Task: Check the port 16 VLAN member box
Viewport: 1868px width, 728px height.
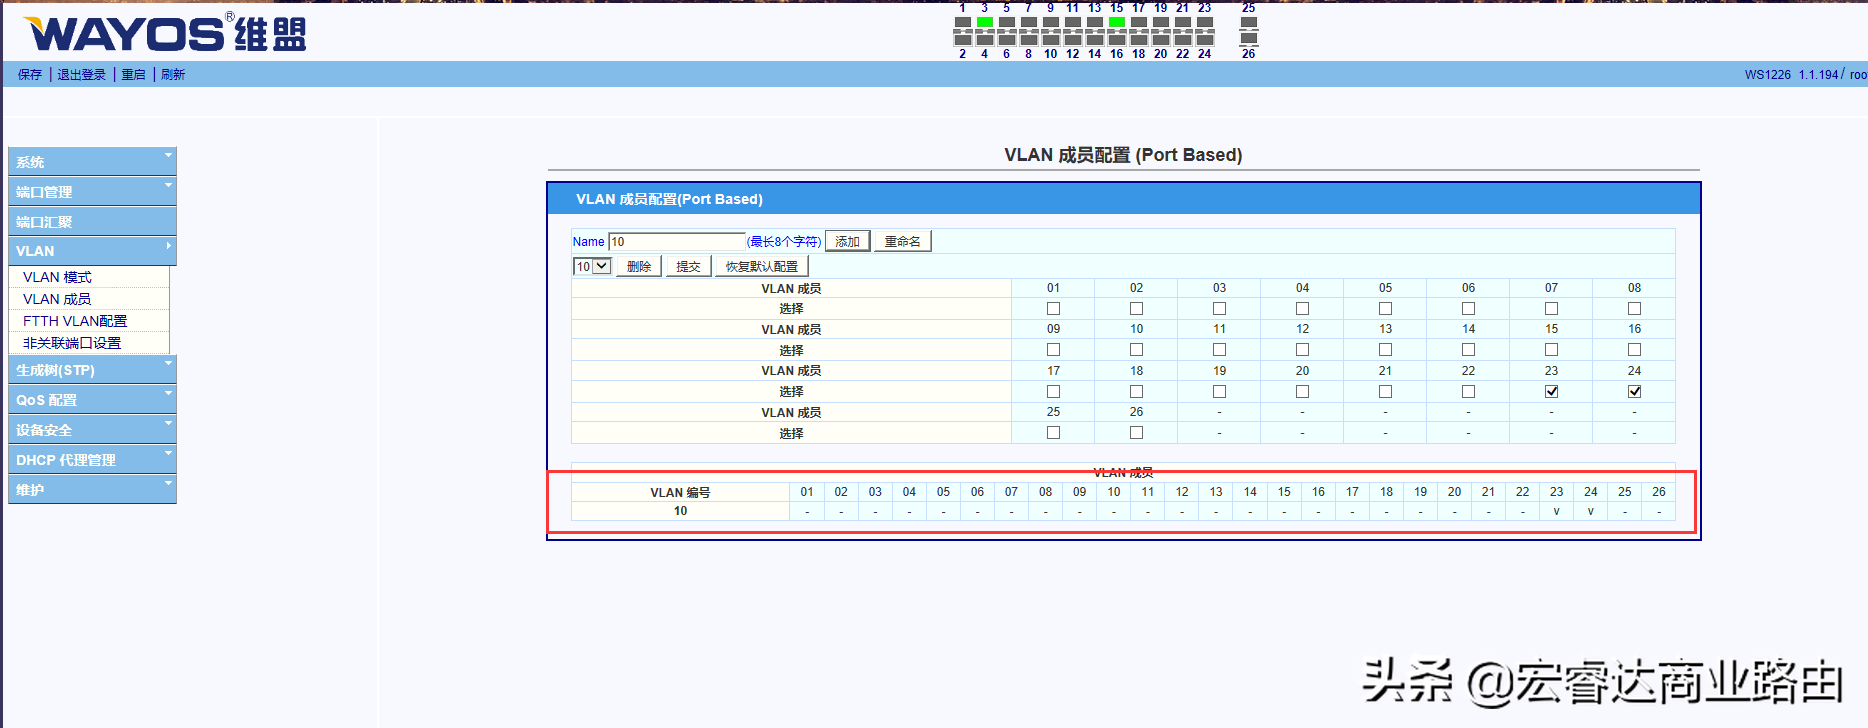Action: pyautogui.click(x=1634, y=350)
